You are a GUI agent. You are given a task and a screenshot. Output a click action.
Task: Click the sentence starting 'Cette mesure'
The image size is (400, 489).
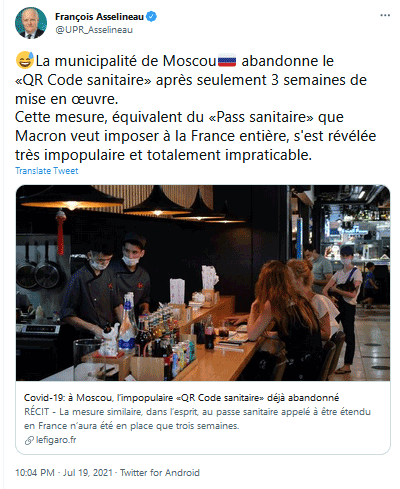tap(196, 136)
